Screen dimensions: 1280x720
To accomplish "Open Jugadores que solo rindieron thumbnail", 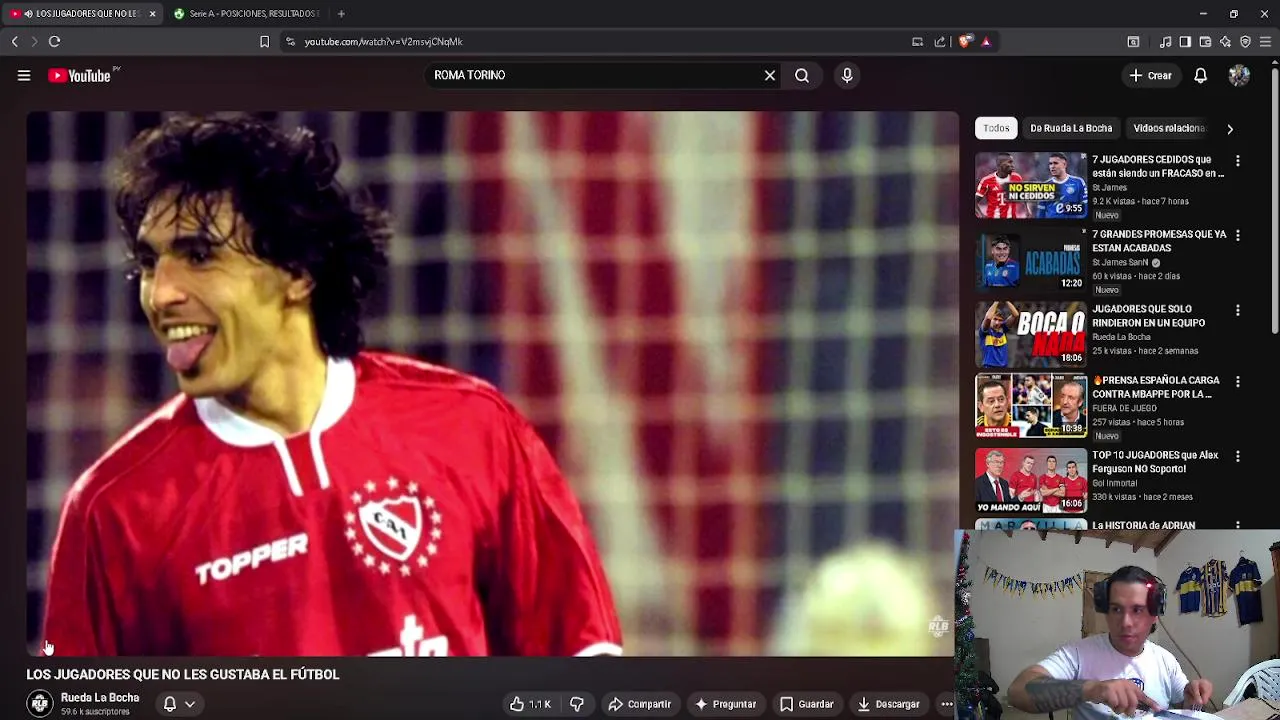I will point(1031,334).
